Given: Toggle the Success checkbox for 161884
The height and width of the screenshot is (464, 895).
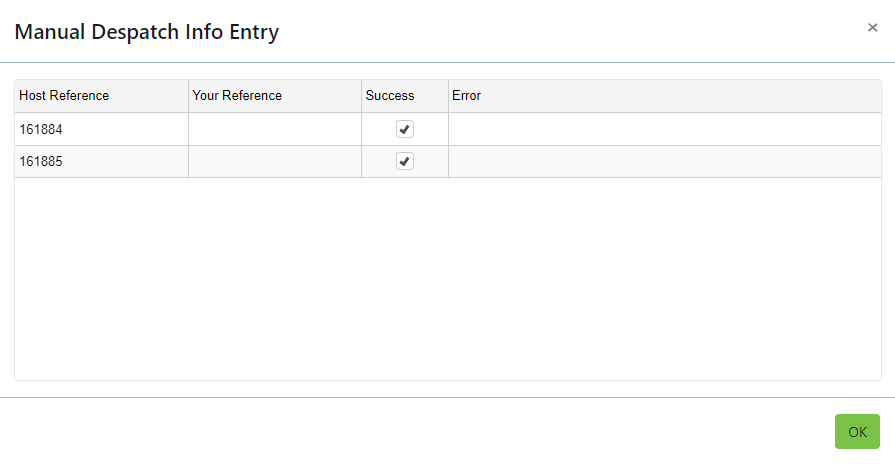Looking at the screenshot, I should point(405,129).
